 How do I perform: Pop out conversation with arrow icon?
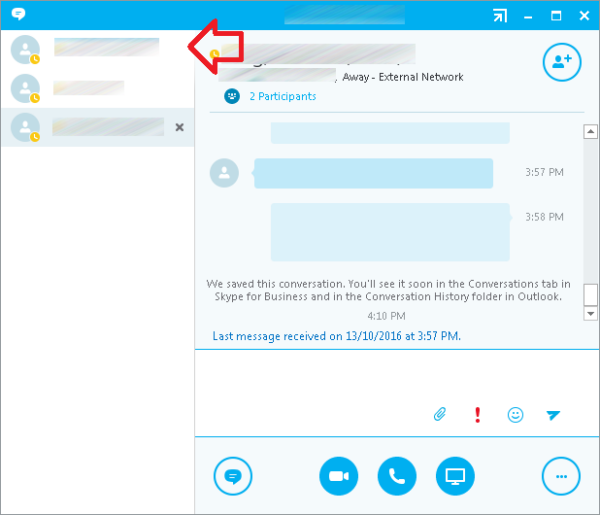(x=500, y=16)
